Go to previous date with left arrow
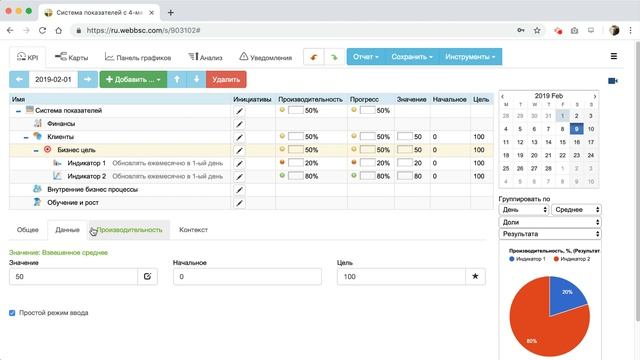The image size is (640, 360). 19,79
